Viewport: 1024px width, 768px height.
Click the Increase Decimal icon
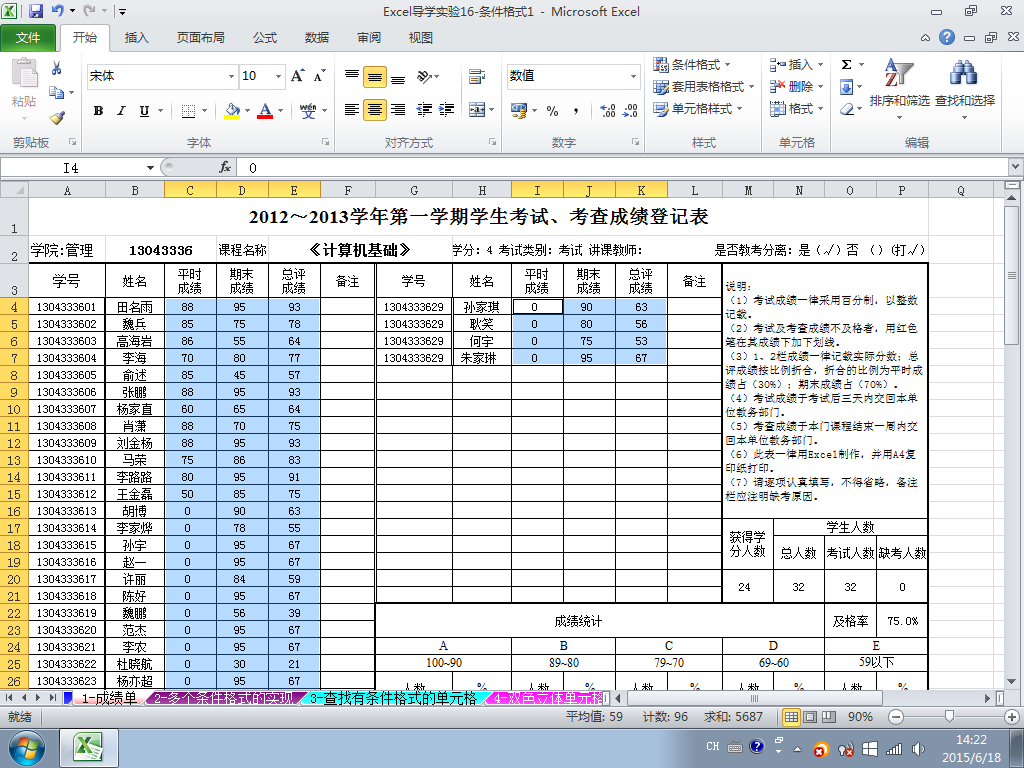(x=607, y=110)
